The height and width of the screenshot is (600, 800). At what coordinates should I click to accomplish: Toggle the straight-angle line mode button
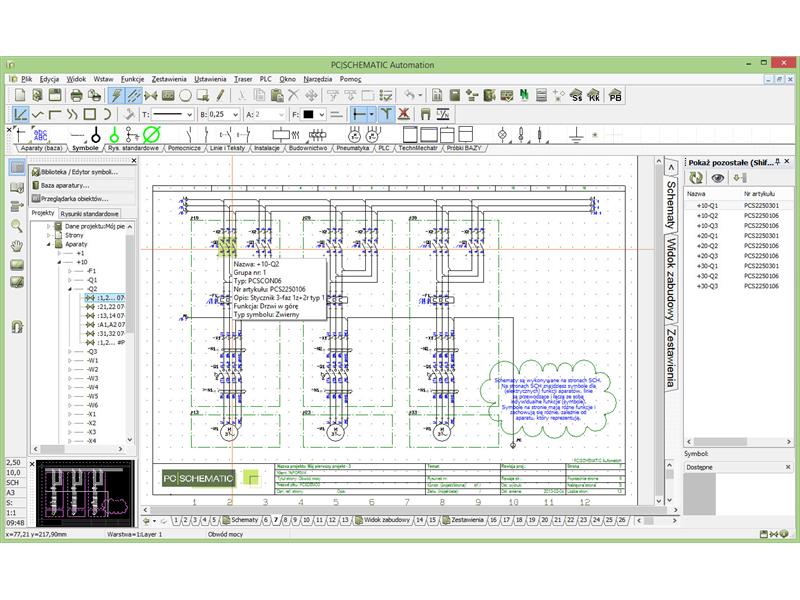coord(20,114)
